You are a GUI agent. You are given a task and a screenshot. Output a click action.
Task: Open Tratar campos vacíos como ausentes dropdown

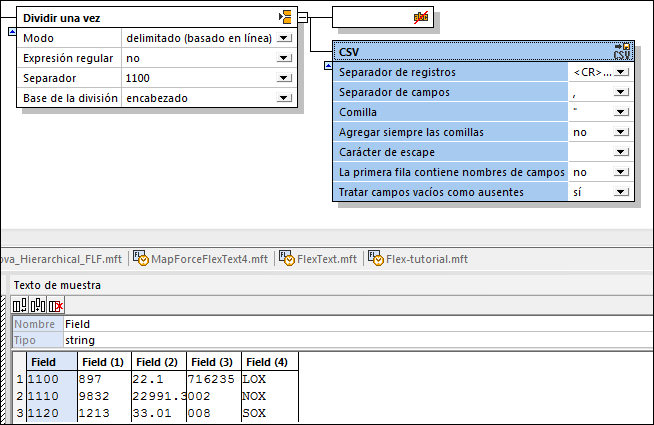point(621,192)
